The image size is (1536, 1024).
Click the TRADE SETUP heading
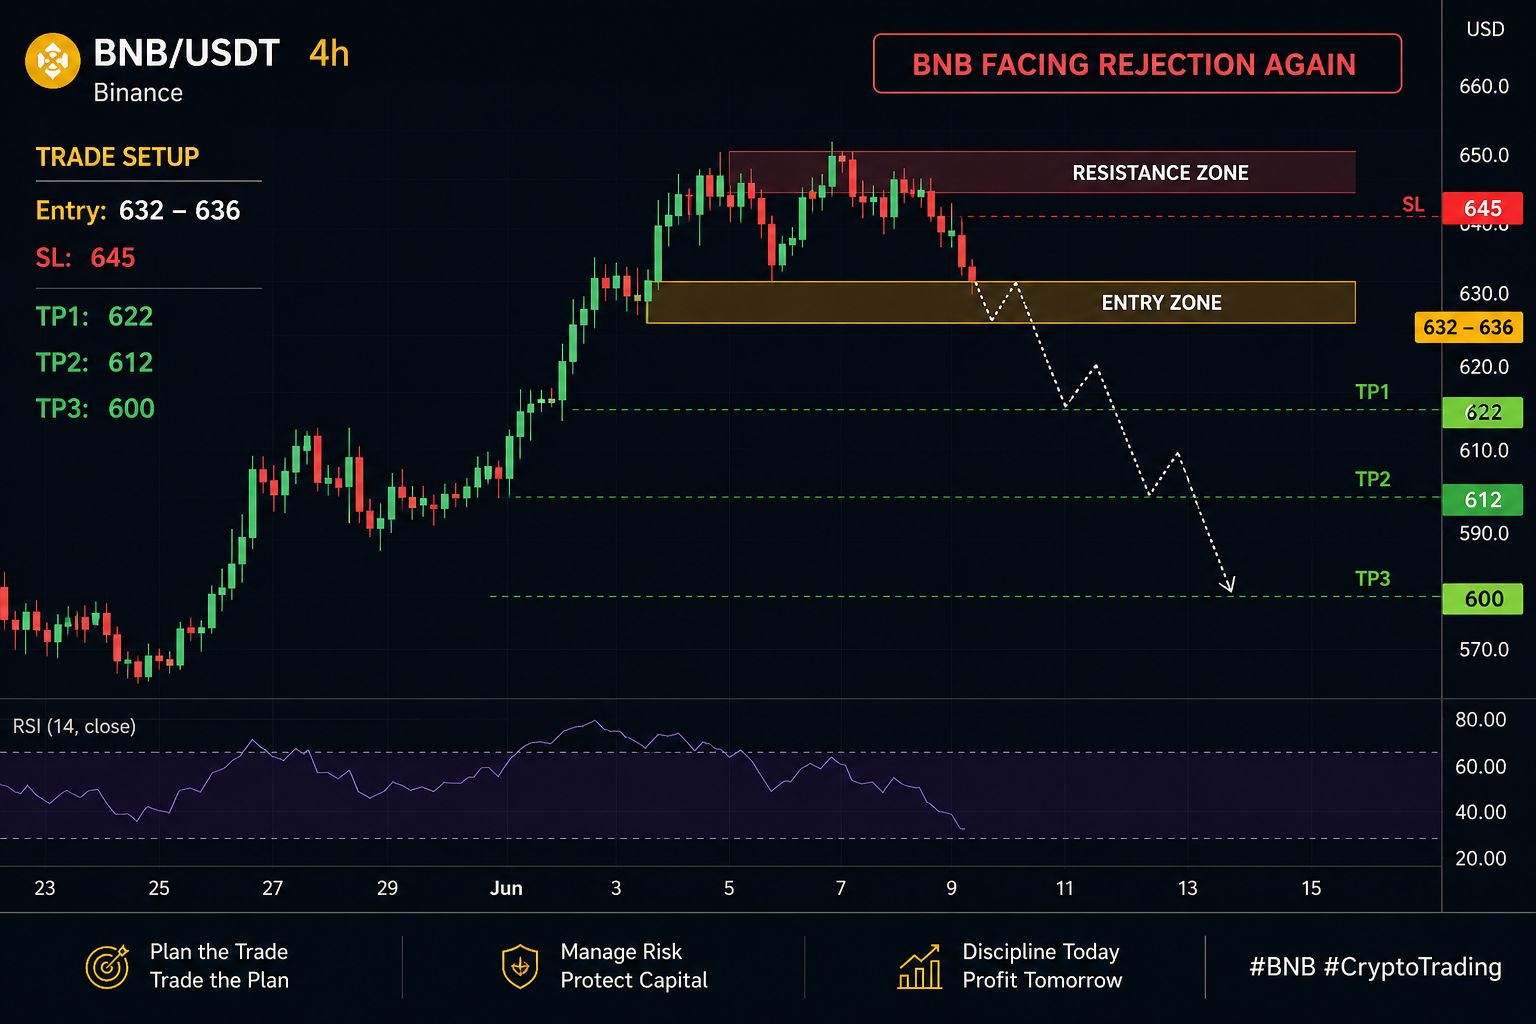point(117,157)
